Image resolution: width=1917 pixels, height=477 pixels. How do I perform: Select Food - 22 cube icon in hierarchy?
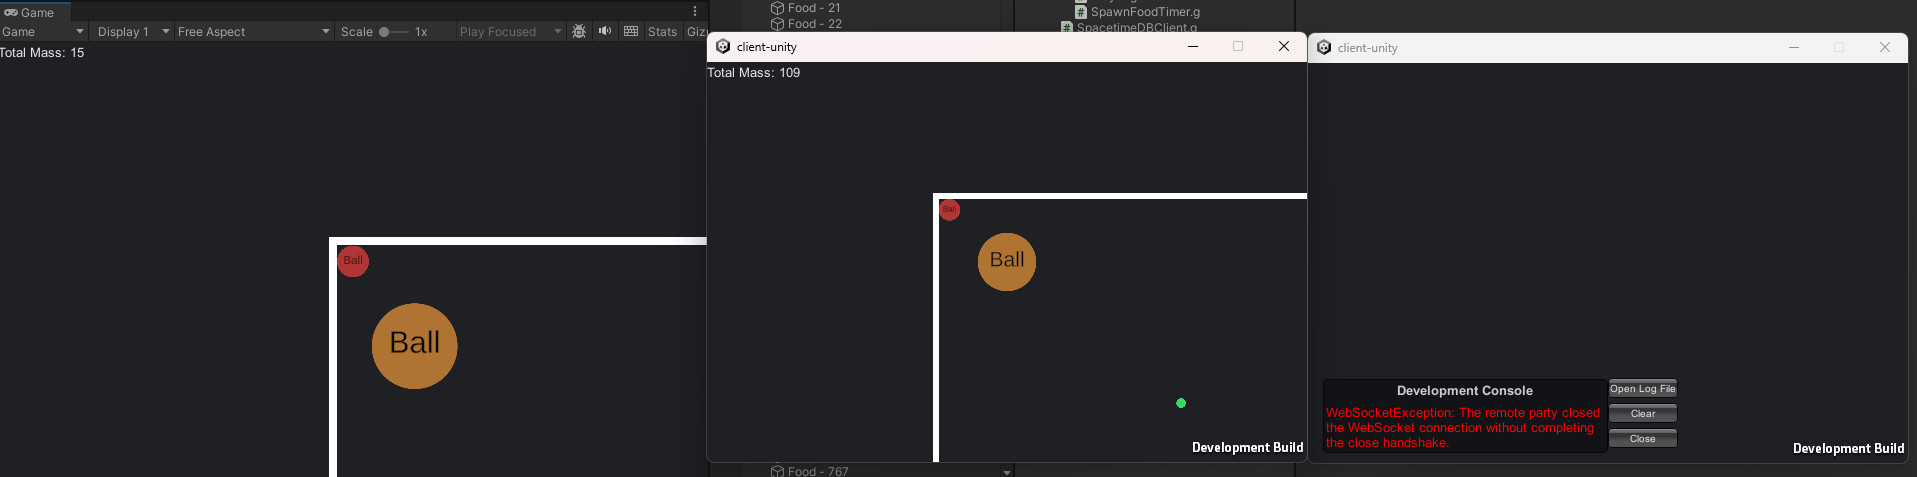coord(777,24)
